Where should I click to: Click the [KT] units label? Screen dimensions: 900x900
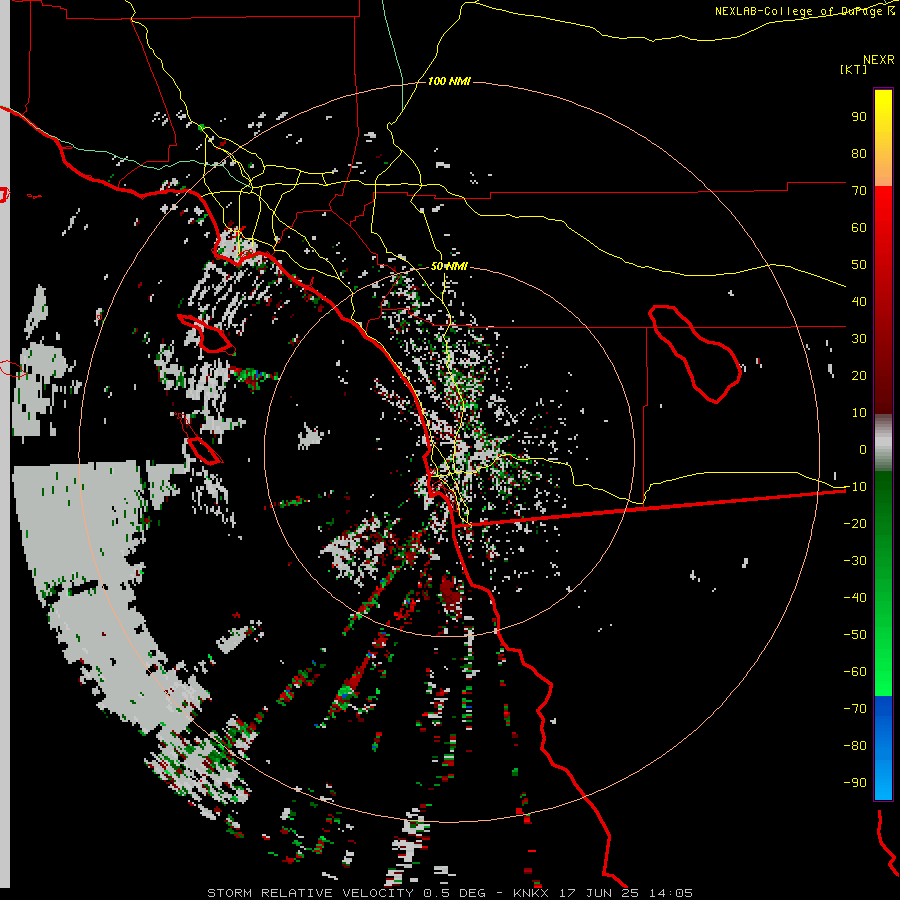click(853, 69)
